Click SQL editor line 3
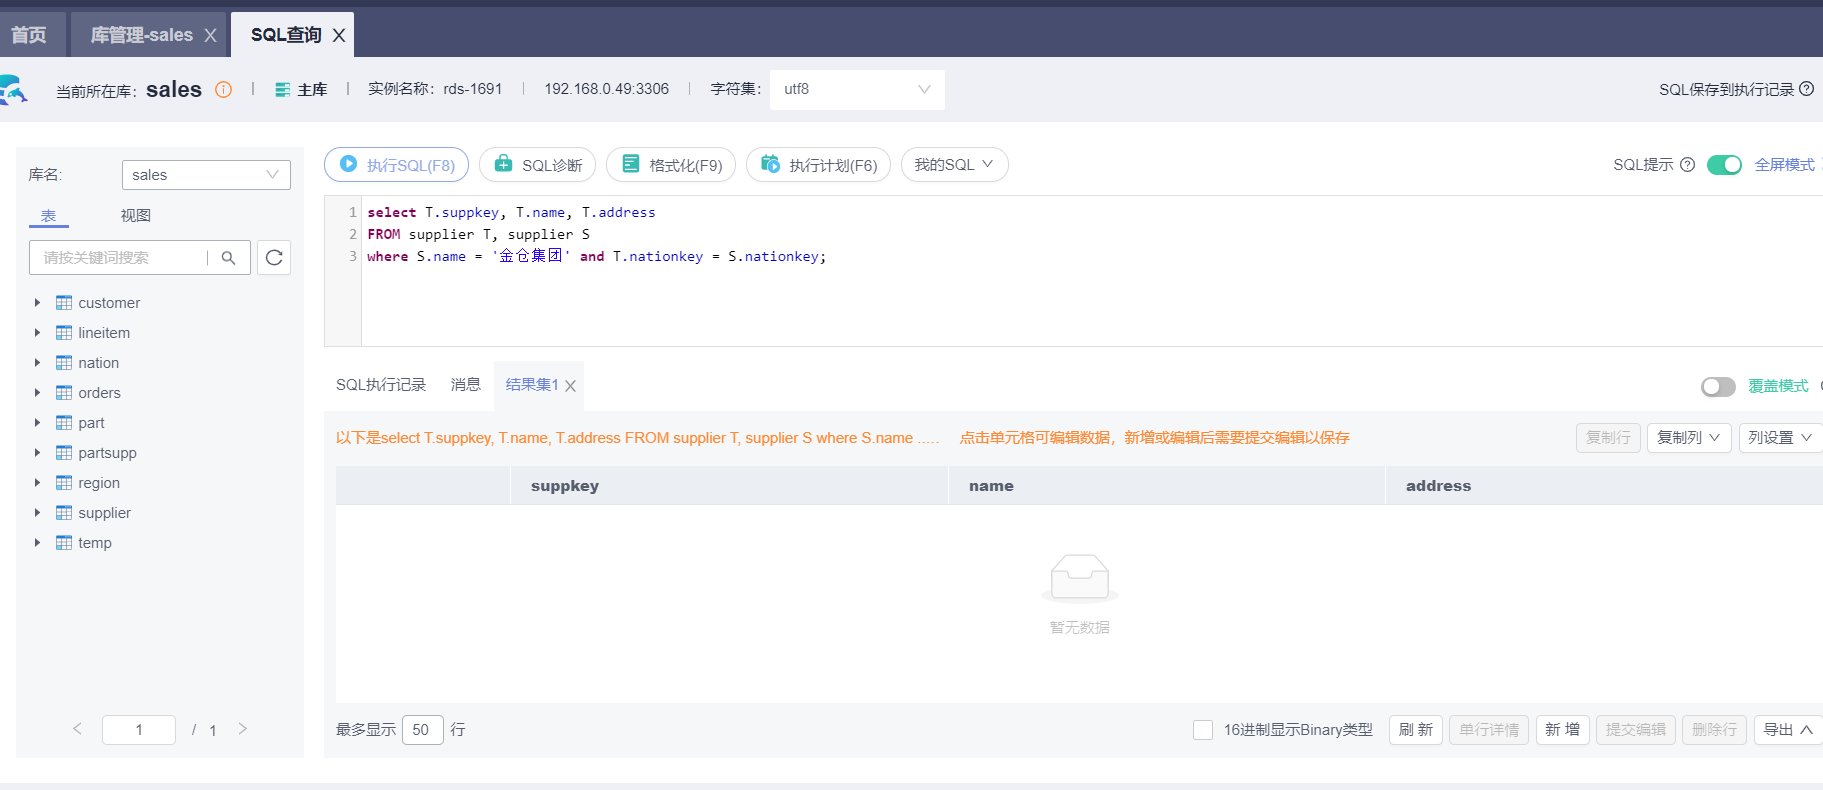Viewport: 1823px width, 790px height. click(596, 257)
